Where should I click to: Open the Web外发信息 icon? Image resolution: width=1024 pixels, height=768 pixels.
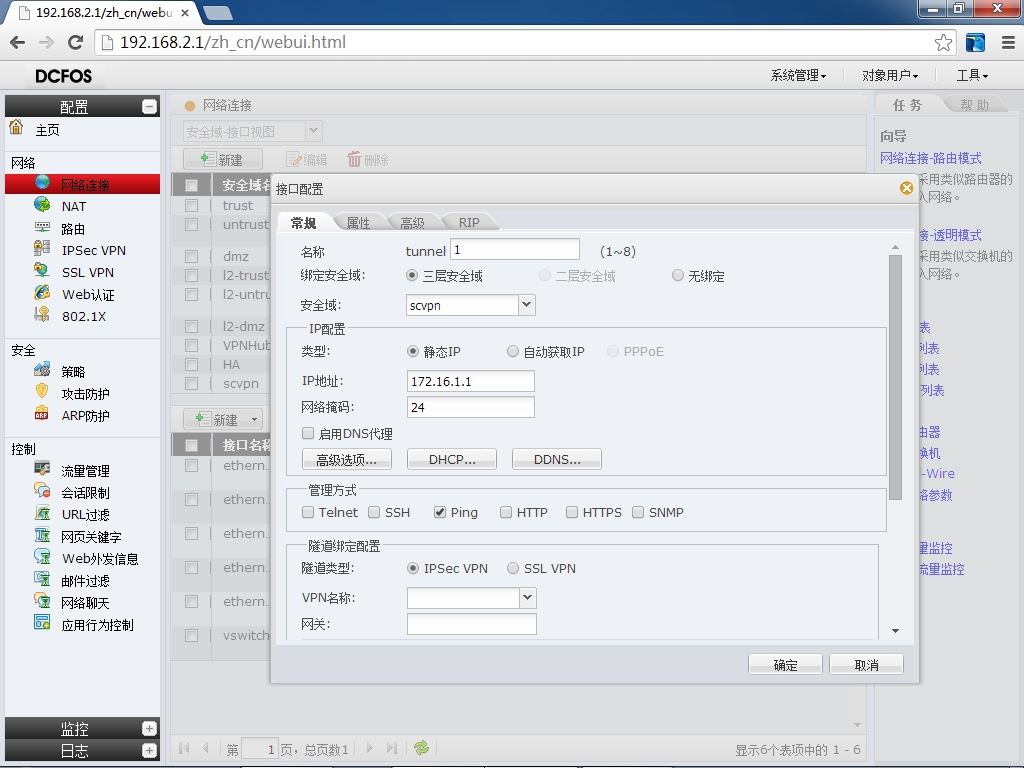[x=42, y=556]
